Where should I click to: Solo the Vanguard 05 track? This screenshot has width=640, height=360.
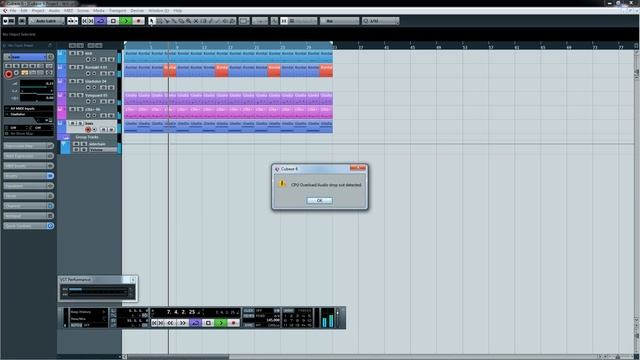tap(80, 95)
